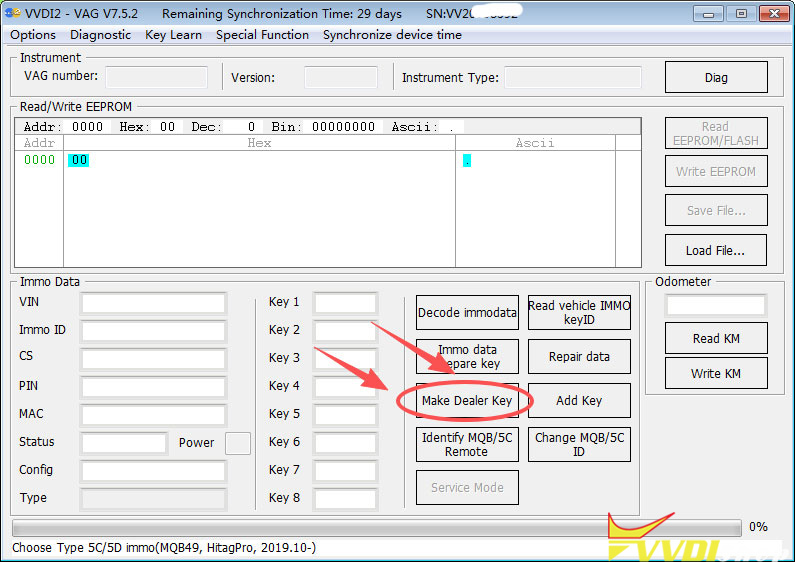Image resolution: width=795 pixels, height=562 pixels.
Task: Click Change MQB/5C ID button
Action: click(x=579, y=445)
